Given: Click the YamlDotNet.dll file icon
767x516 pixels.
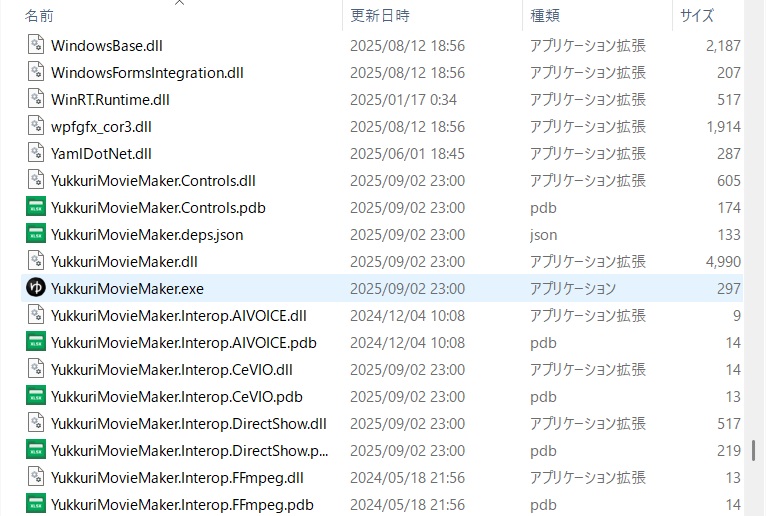Looking at the screenshot, I should [36, 153].
